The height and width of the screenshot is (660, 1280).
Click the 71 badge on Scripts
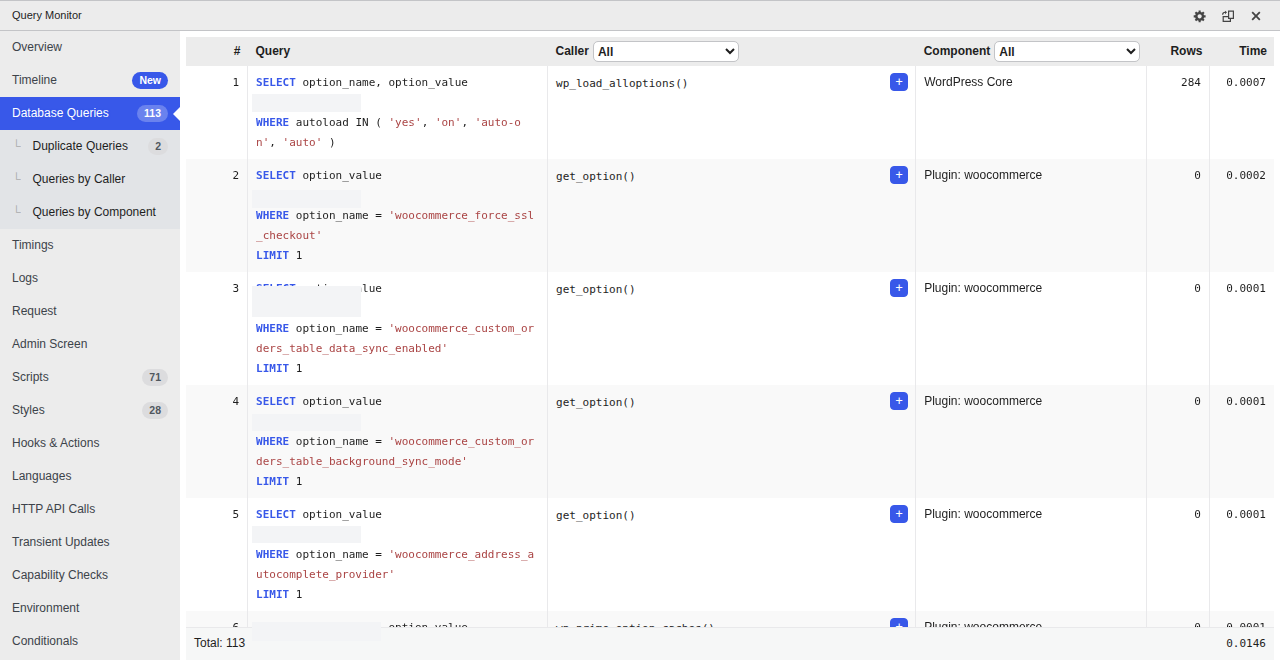pos(155,377)
